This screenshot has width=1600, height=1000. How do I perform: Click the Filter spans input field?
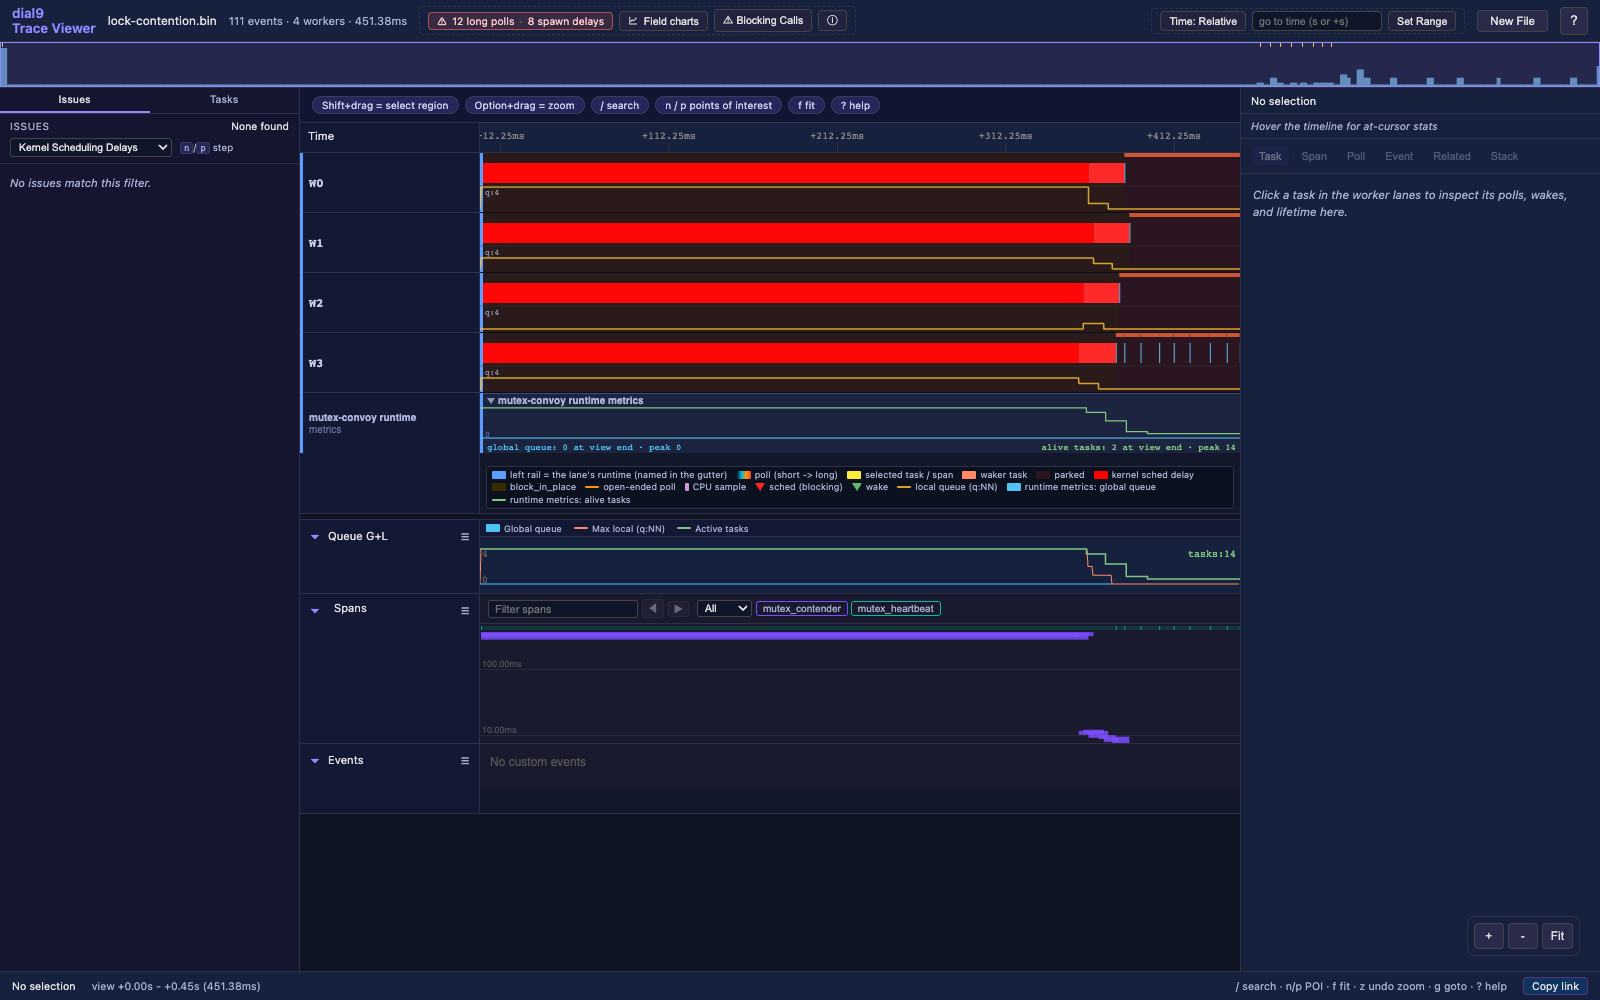[563, 609]
